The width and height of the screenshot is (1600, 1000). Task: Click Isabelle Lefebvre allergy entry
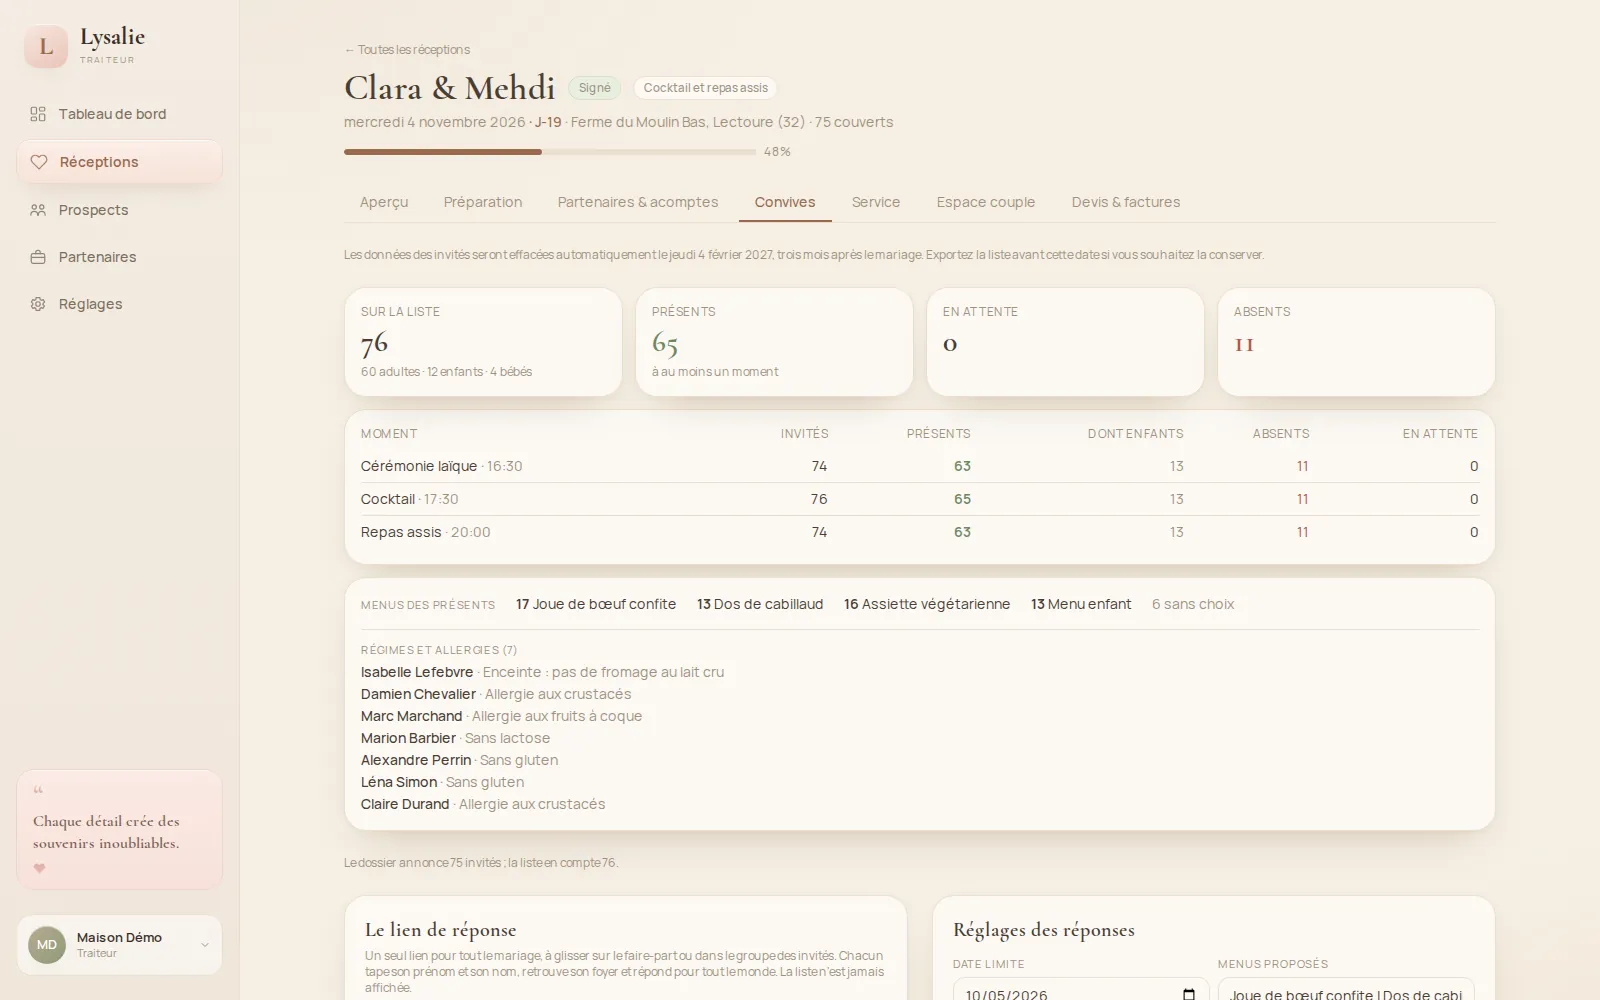[x=542, y=672]
